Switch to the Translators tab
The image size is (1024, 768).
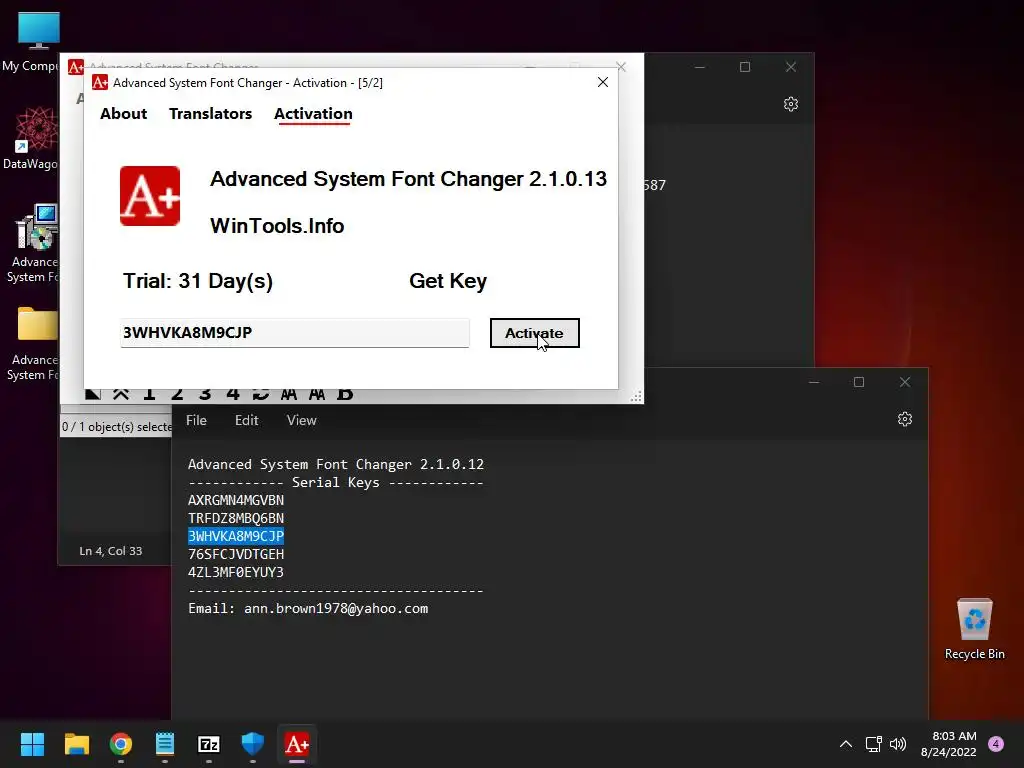pyautogui.click(x=210, y=114)
